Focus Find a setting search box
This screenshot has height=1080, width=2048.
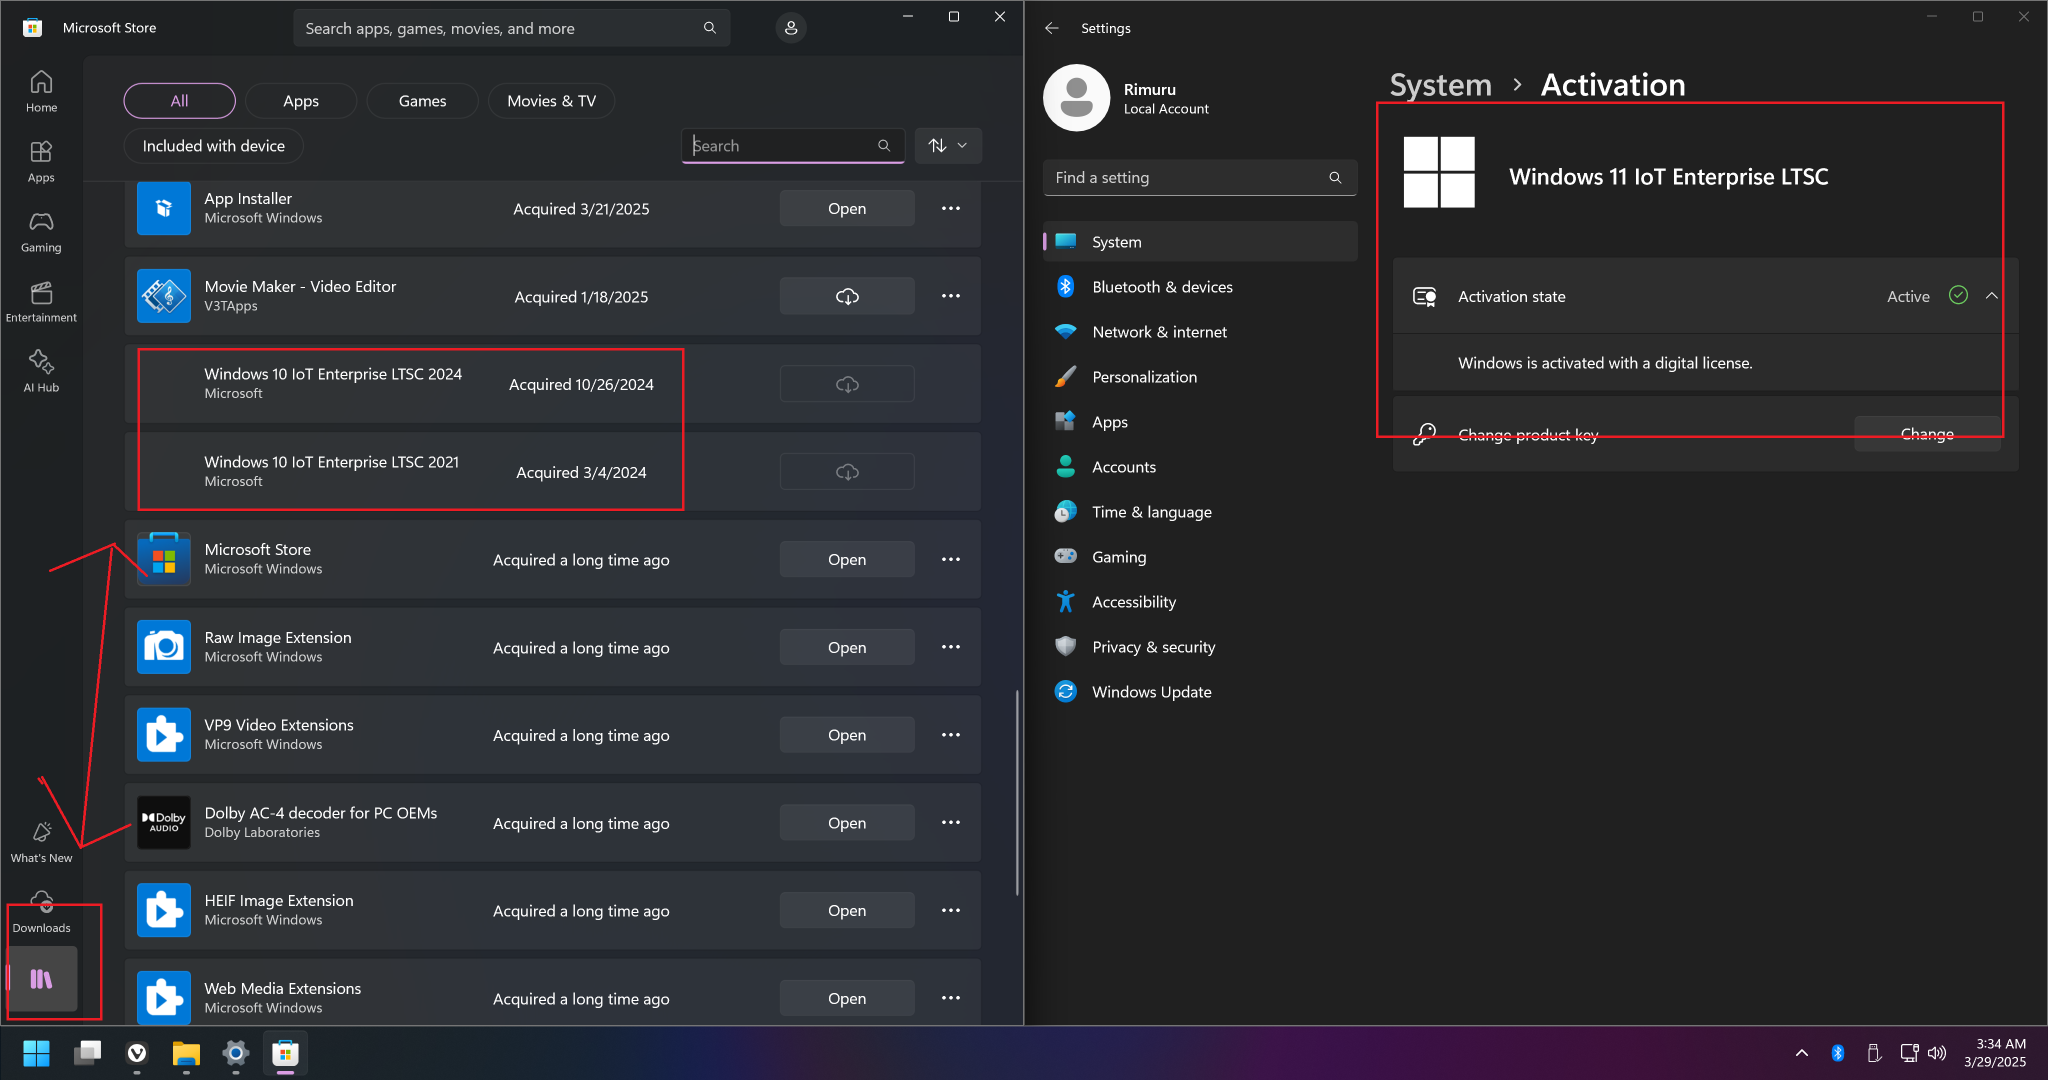(1200, 177)
